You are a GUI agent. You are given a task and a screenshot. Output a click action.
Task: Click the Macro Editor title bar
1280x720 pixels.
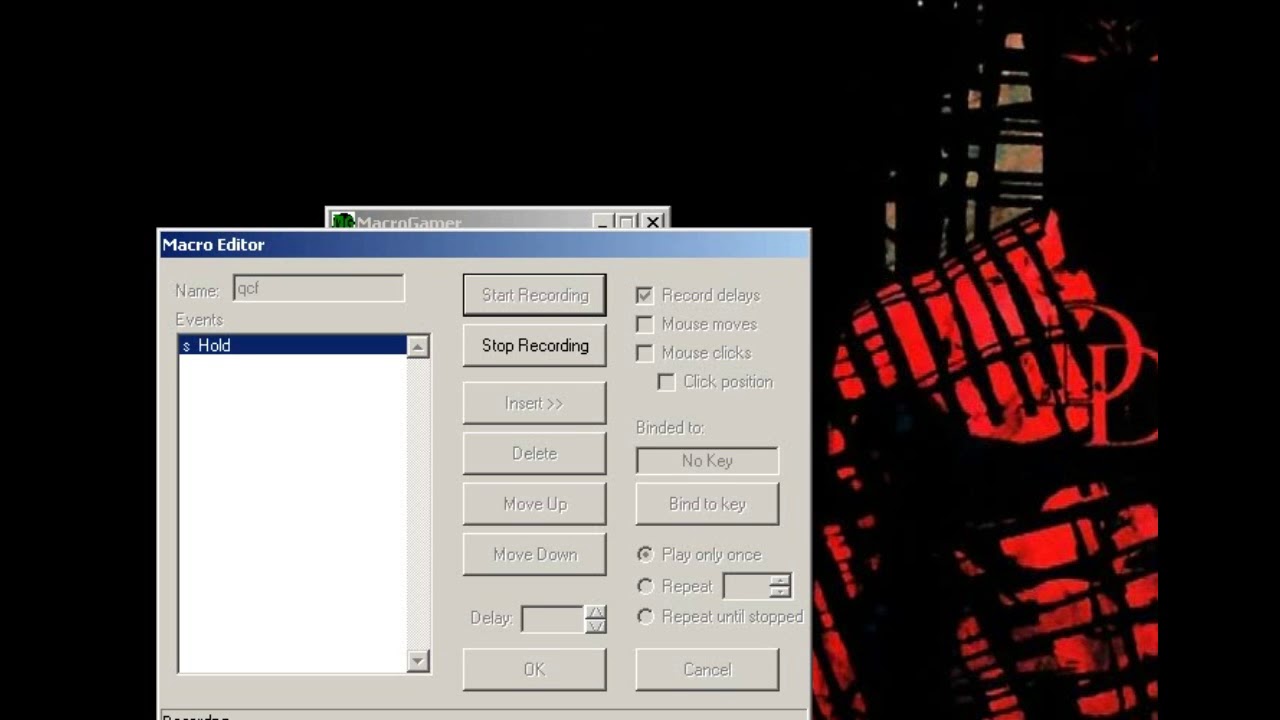point(484,244)
